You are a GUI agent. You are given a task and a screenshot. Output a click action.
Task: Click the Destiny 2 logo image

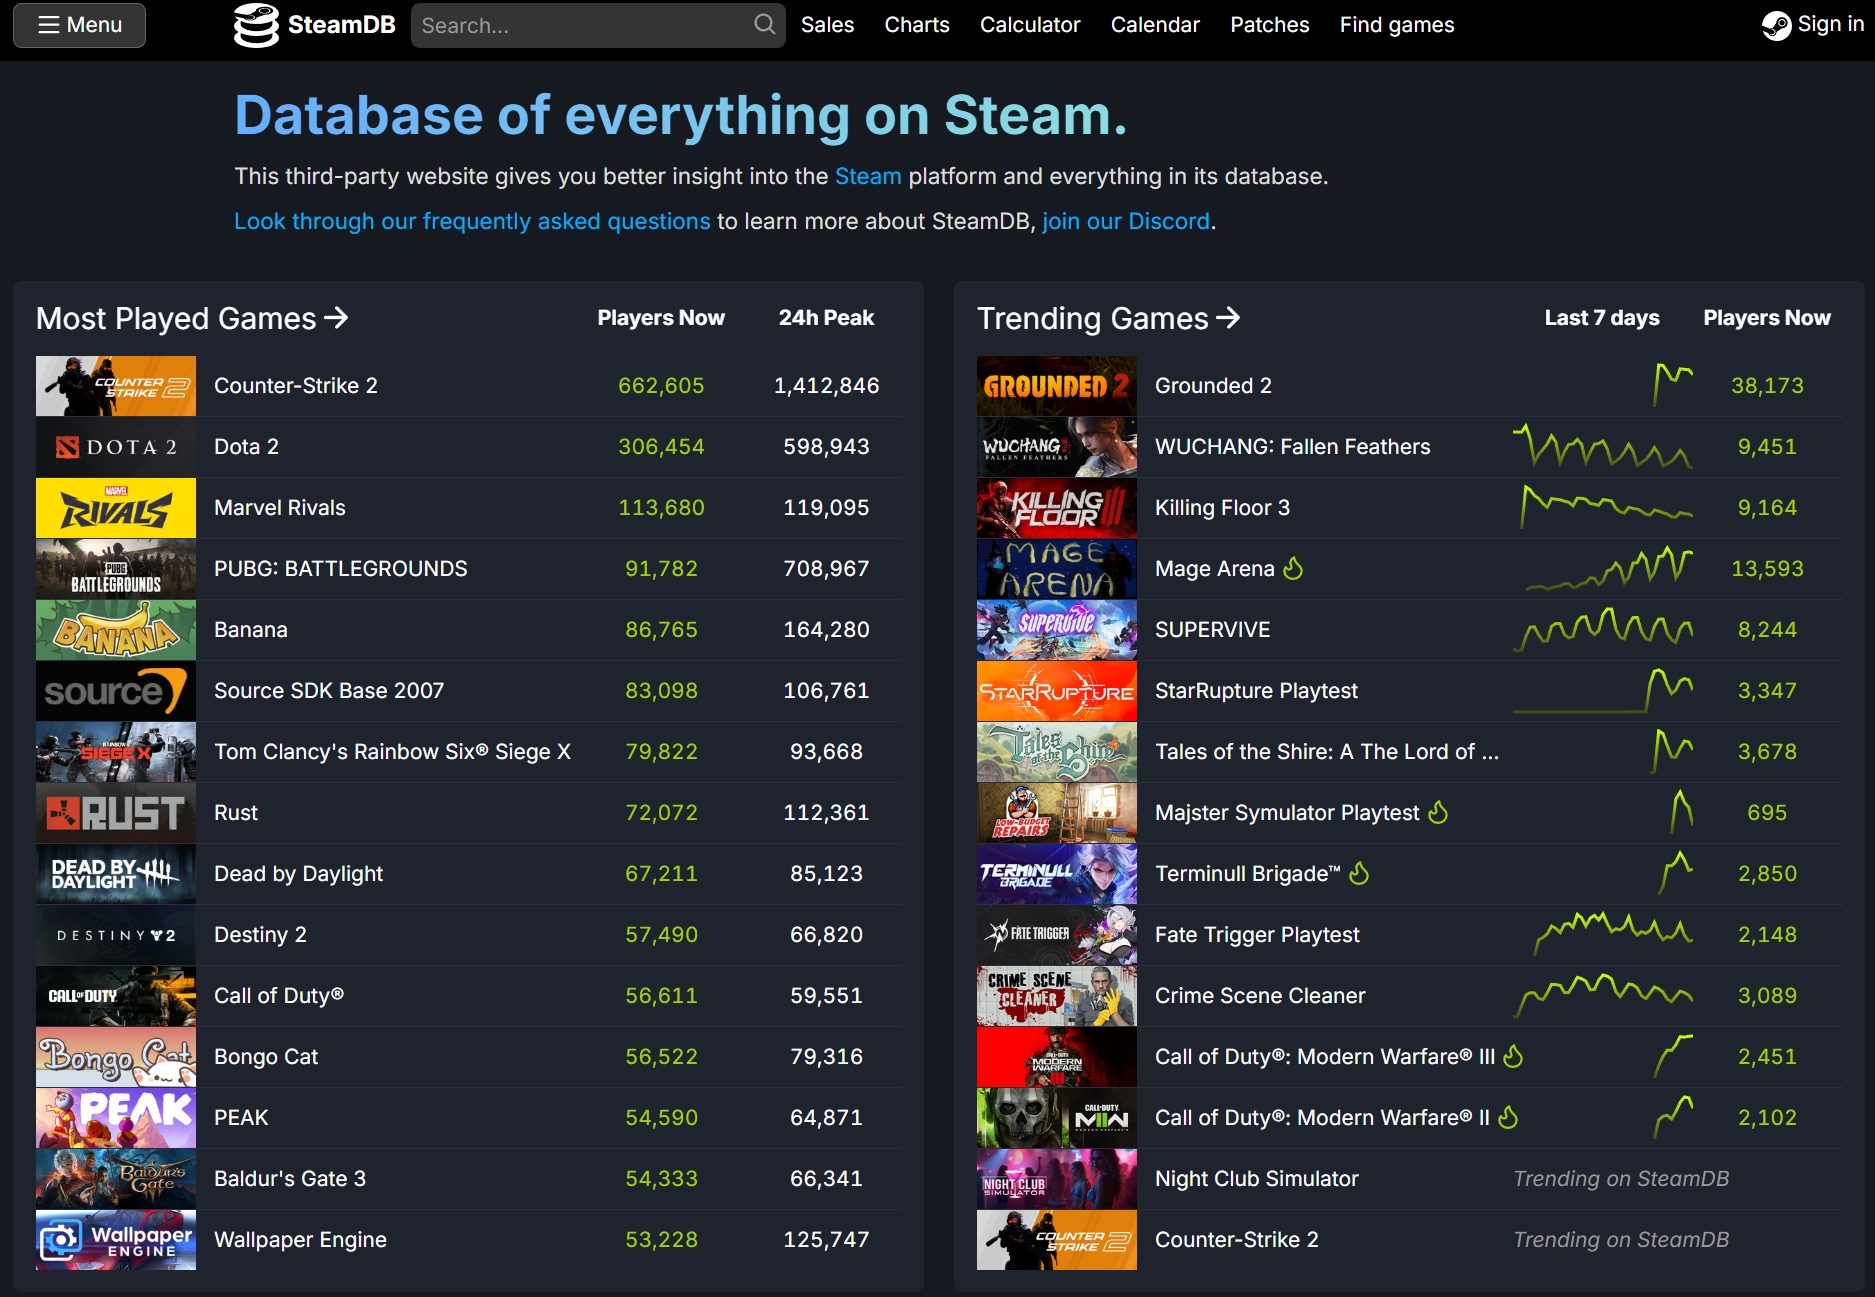(116, 935)
